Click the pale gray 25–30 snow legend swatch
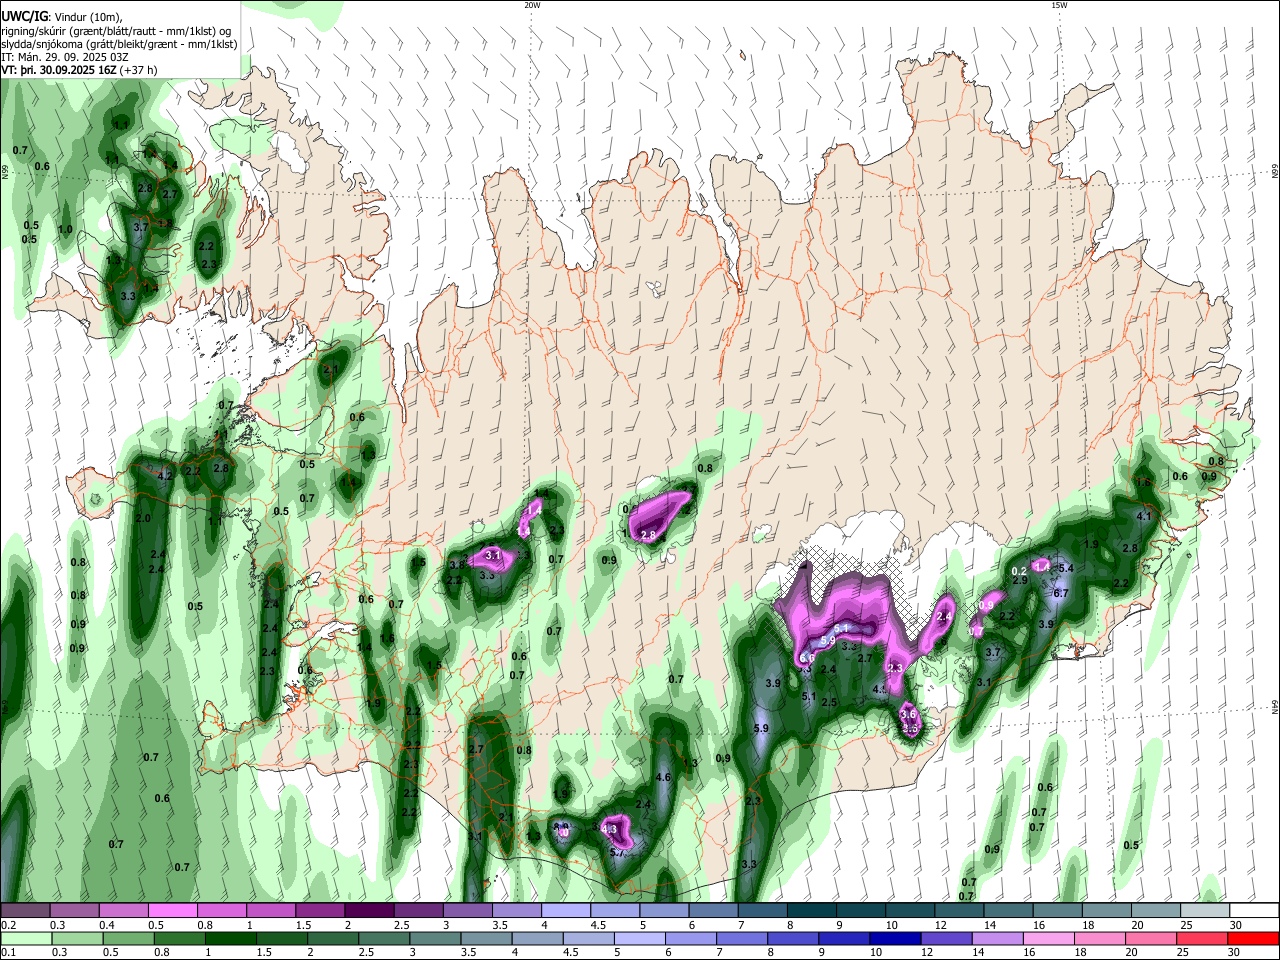This screenshot has height=960, width=1280. [x=1206, y=911]
